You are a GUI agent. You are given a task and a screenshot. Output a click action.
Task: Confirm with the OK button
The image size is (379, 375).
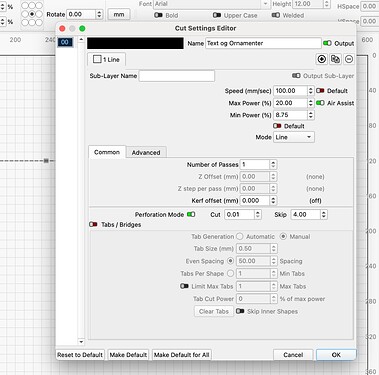336,355
